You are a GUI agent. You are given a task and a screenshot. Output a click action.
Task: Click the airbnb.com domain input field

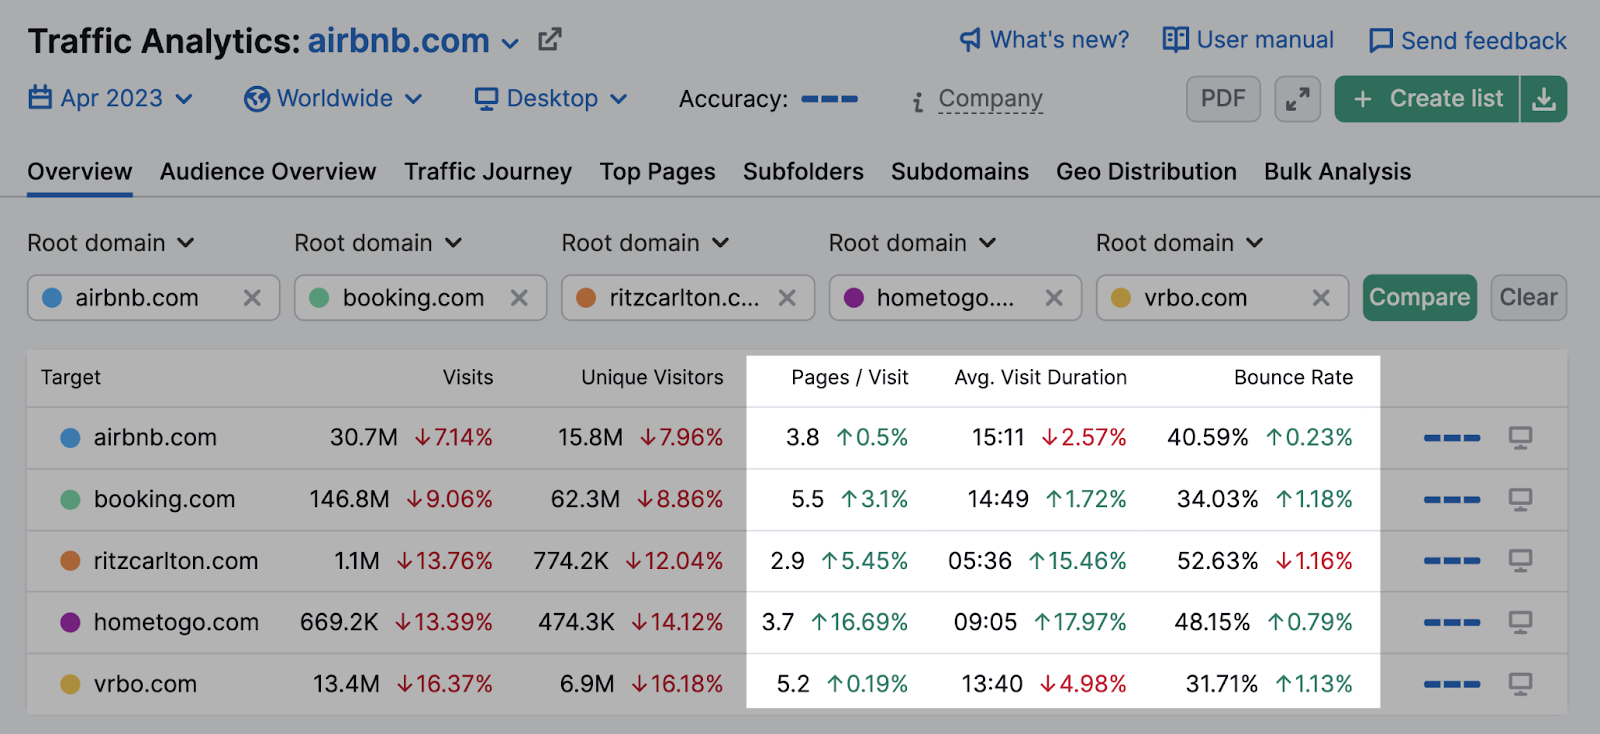(x=154, y=298)
